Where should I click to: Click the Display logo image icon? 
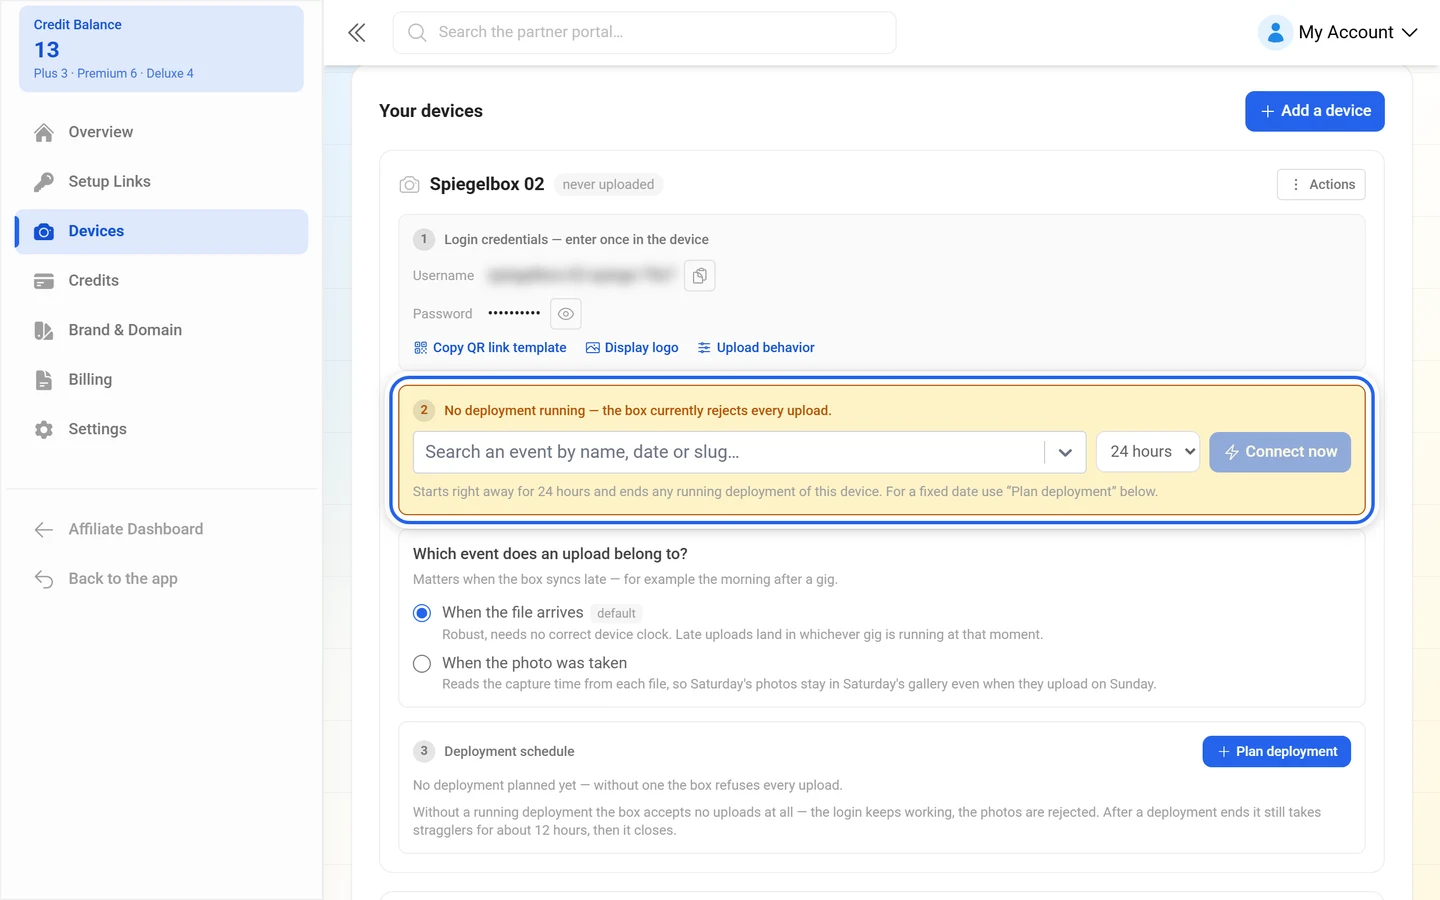[593, 348]
